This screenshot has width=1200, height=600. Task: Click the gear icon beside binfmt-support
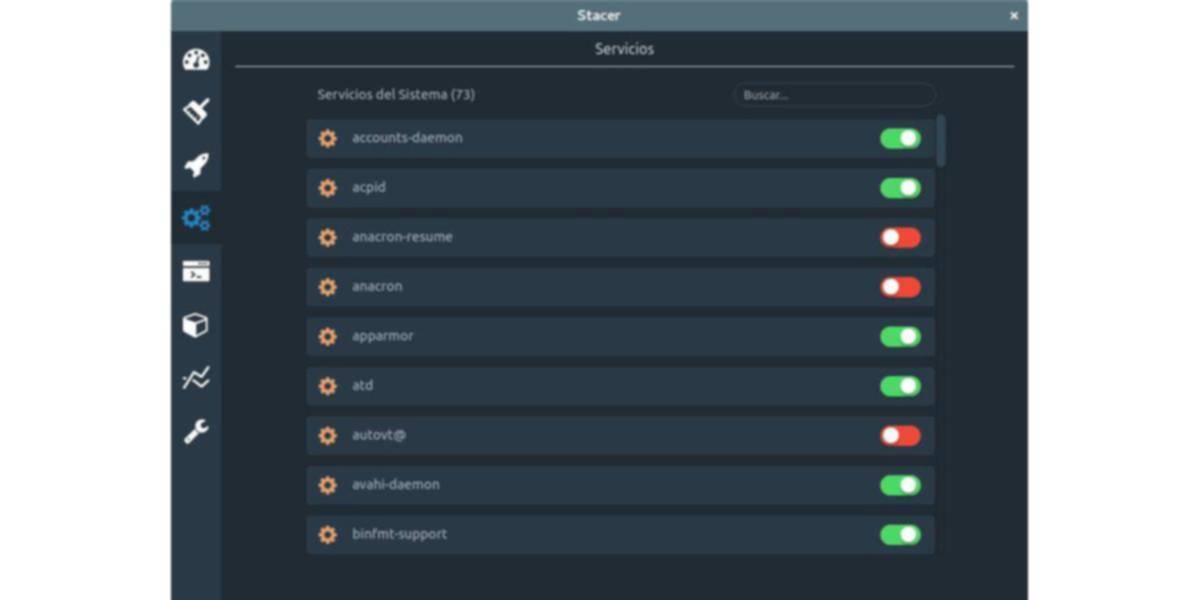327,535
